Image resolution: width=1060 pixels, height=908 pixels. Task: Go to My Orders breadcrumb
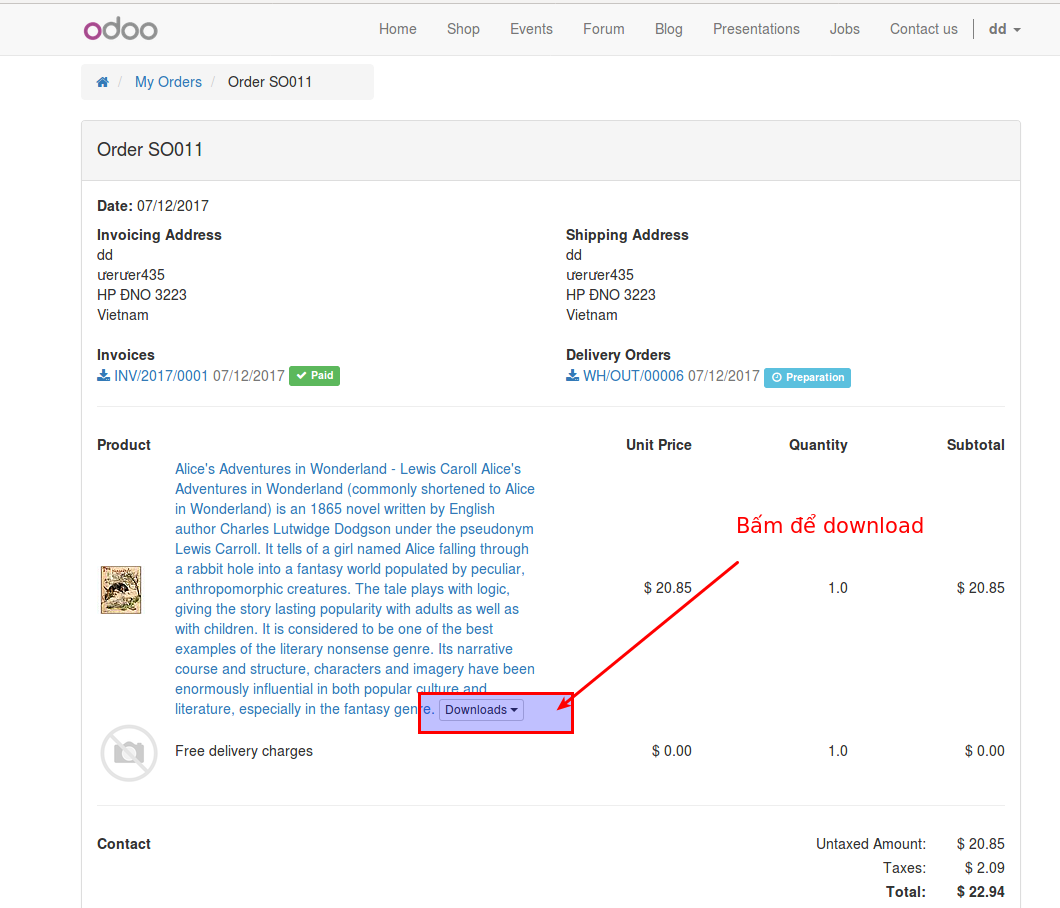tap(168, 82)
